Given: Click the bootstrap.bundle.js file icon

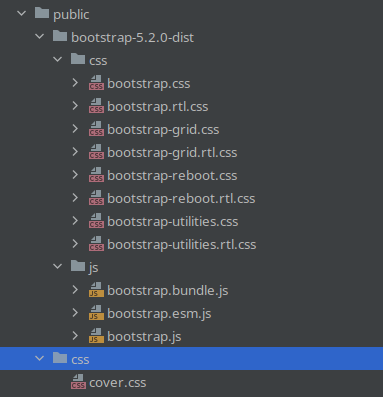Looking at the screenshot, I should pos(96,290).
